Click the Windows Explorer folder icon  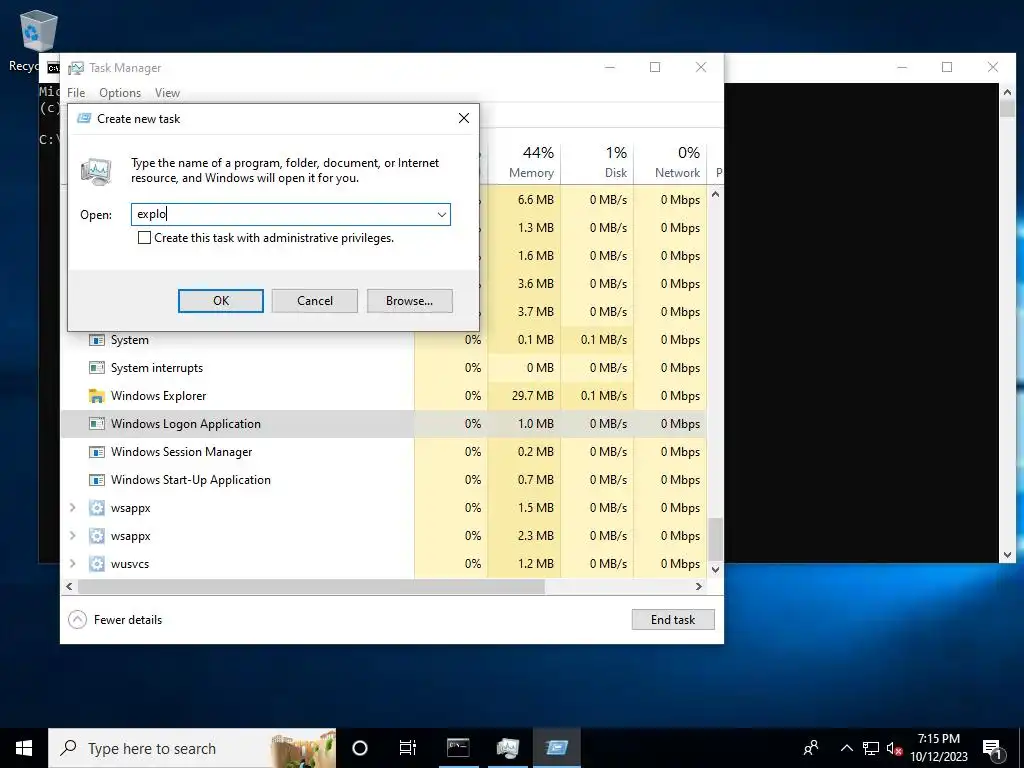click(97, 396)
